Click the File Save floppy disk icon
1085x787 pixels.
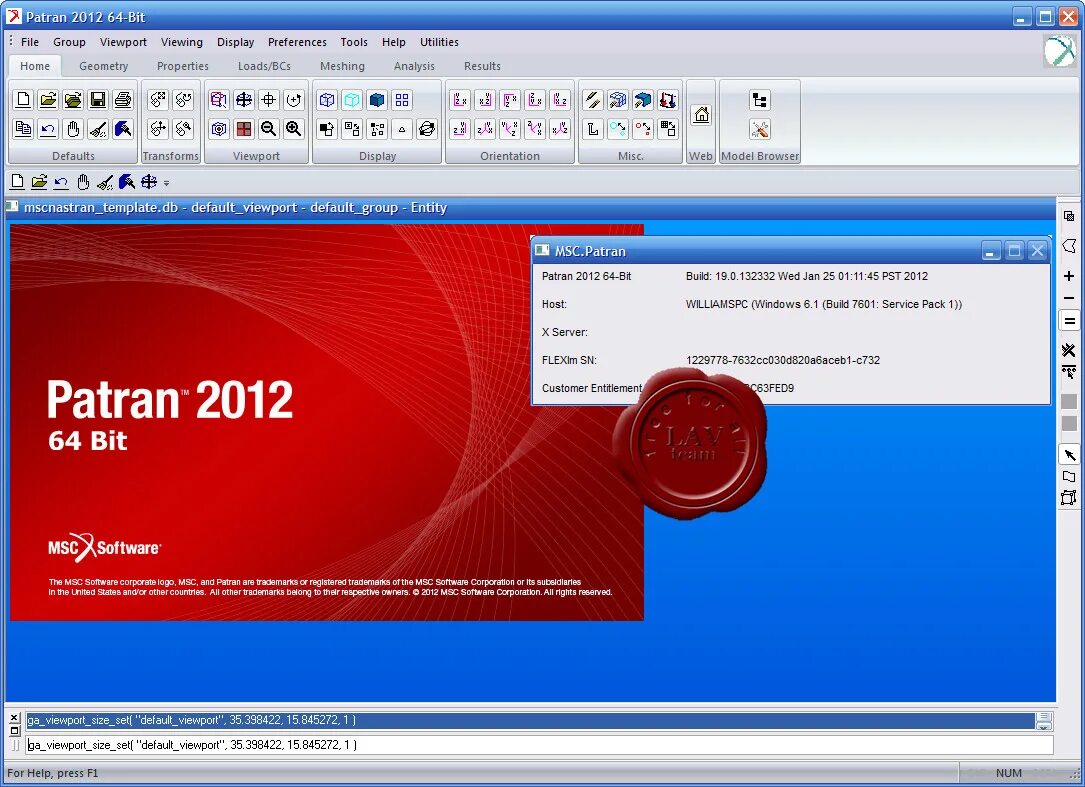coord(98,100)
